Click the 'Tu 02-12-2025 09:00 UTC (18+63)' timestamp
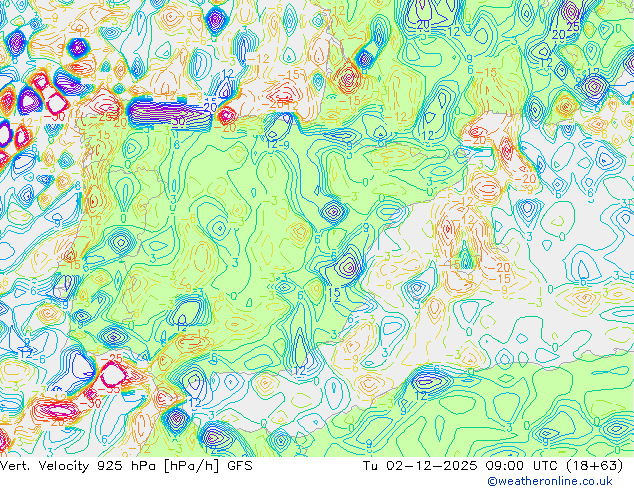 click(493, 466)
